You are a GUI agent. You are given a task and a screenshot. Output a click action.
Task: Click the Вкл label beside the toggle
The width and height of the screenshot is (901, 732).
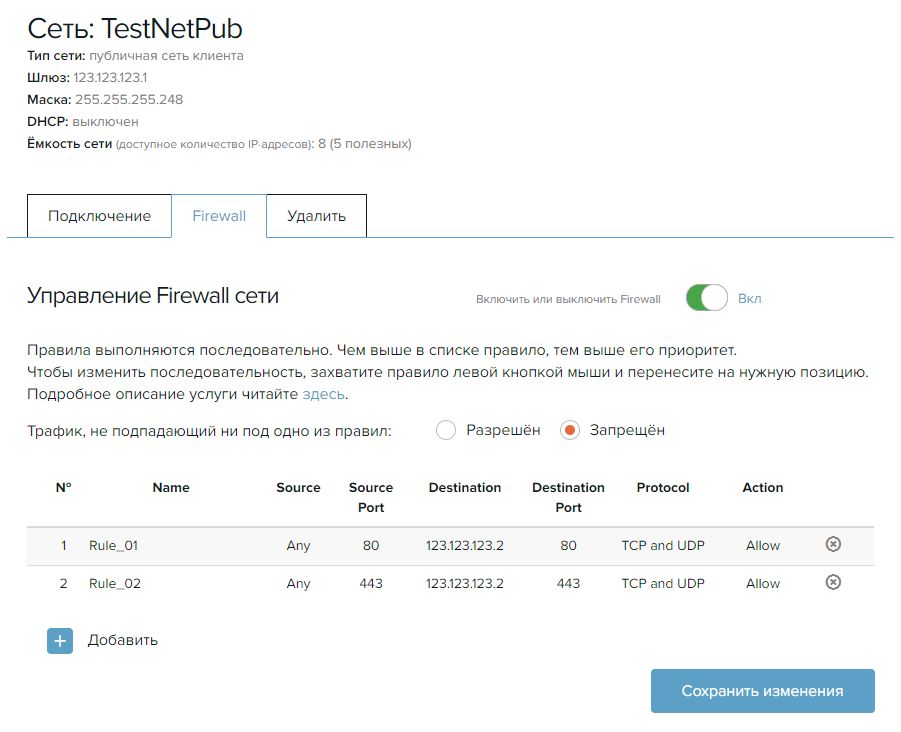click(750, 298)
